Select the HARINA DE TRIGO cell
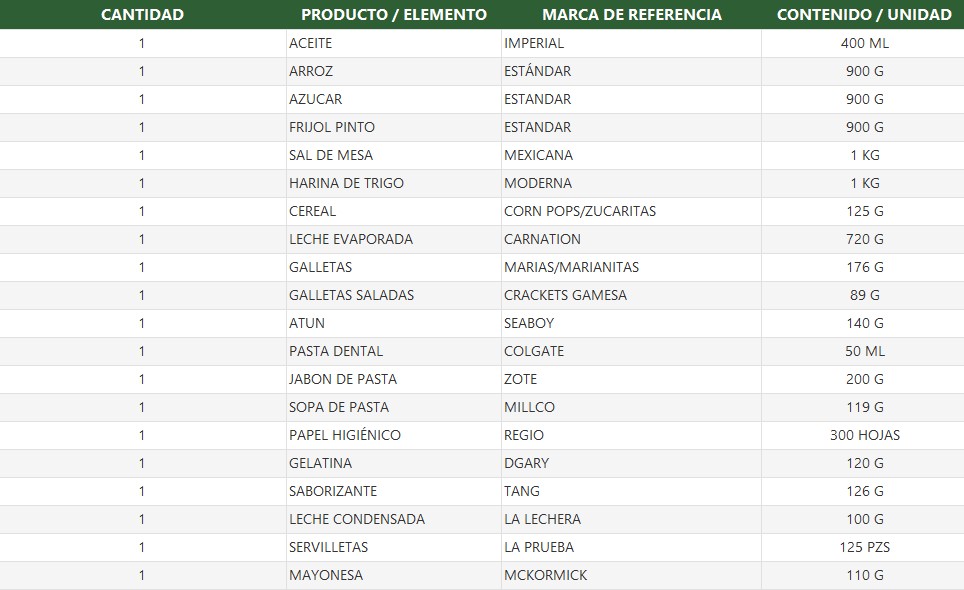The width and height of the screenshot is (964, 590). (393, 183)
